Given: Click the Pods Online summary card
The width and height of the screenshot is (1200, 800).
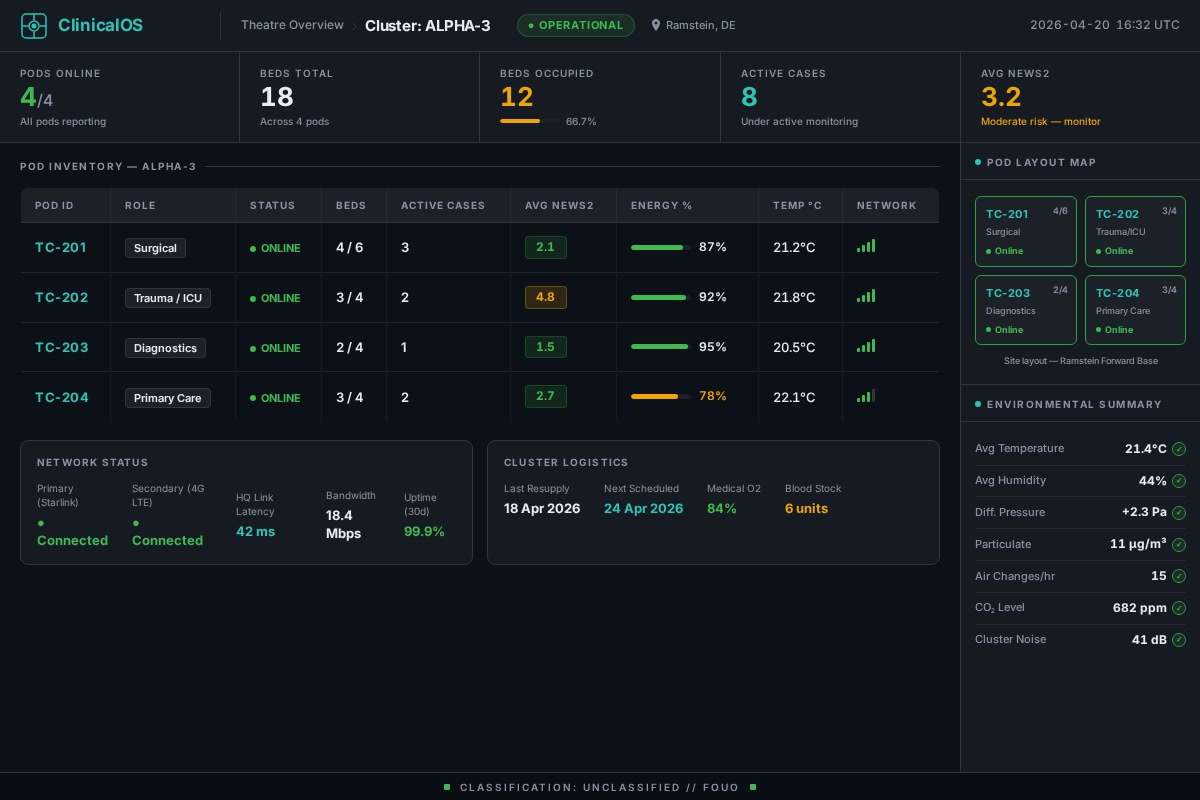Looking at the screenshot, I should [x=120, y=97].
